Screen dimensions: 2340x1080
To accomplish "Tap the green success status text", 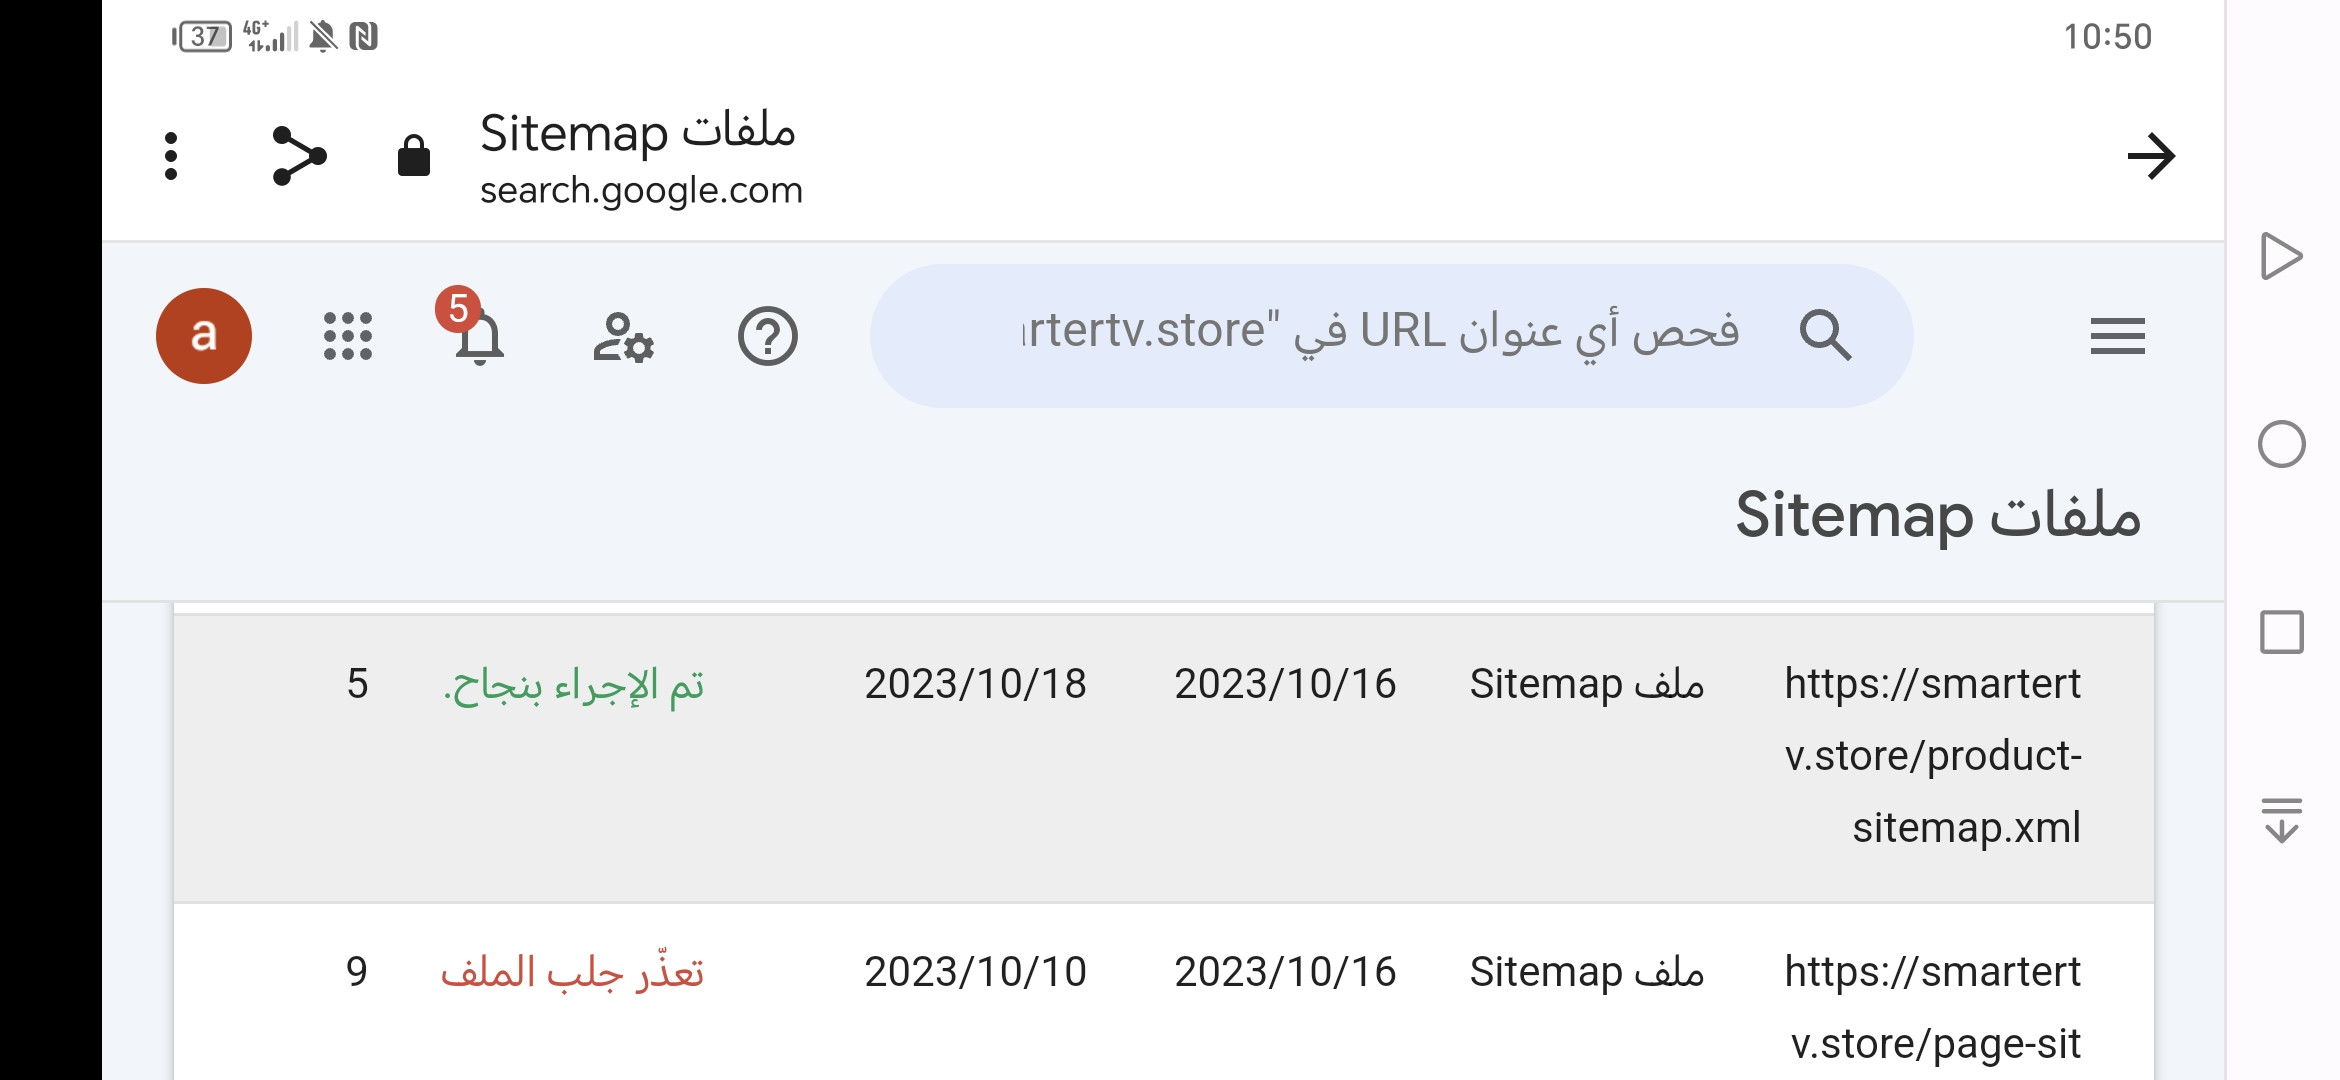I will (x=574, y=686).
